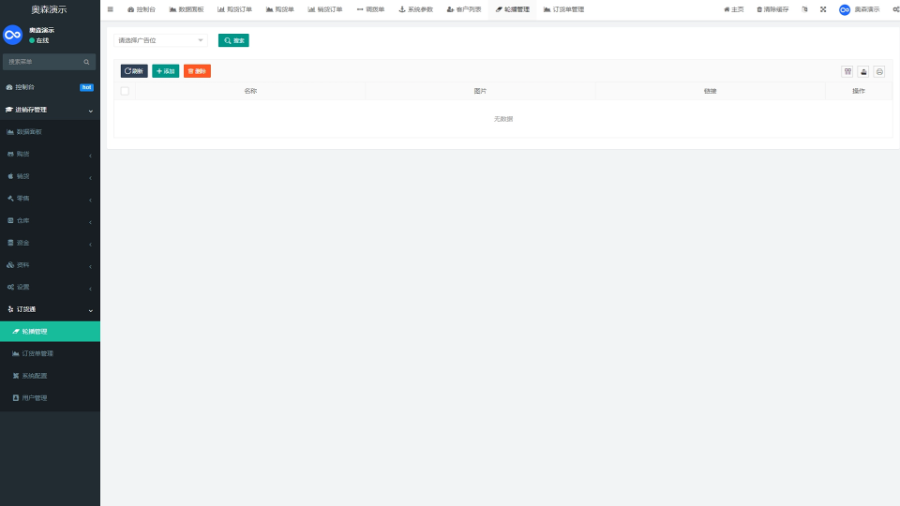Open 控制台 in the left sidebar

(x=50, y=87)
